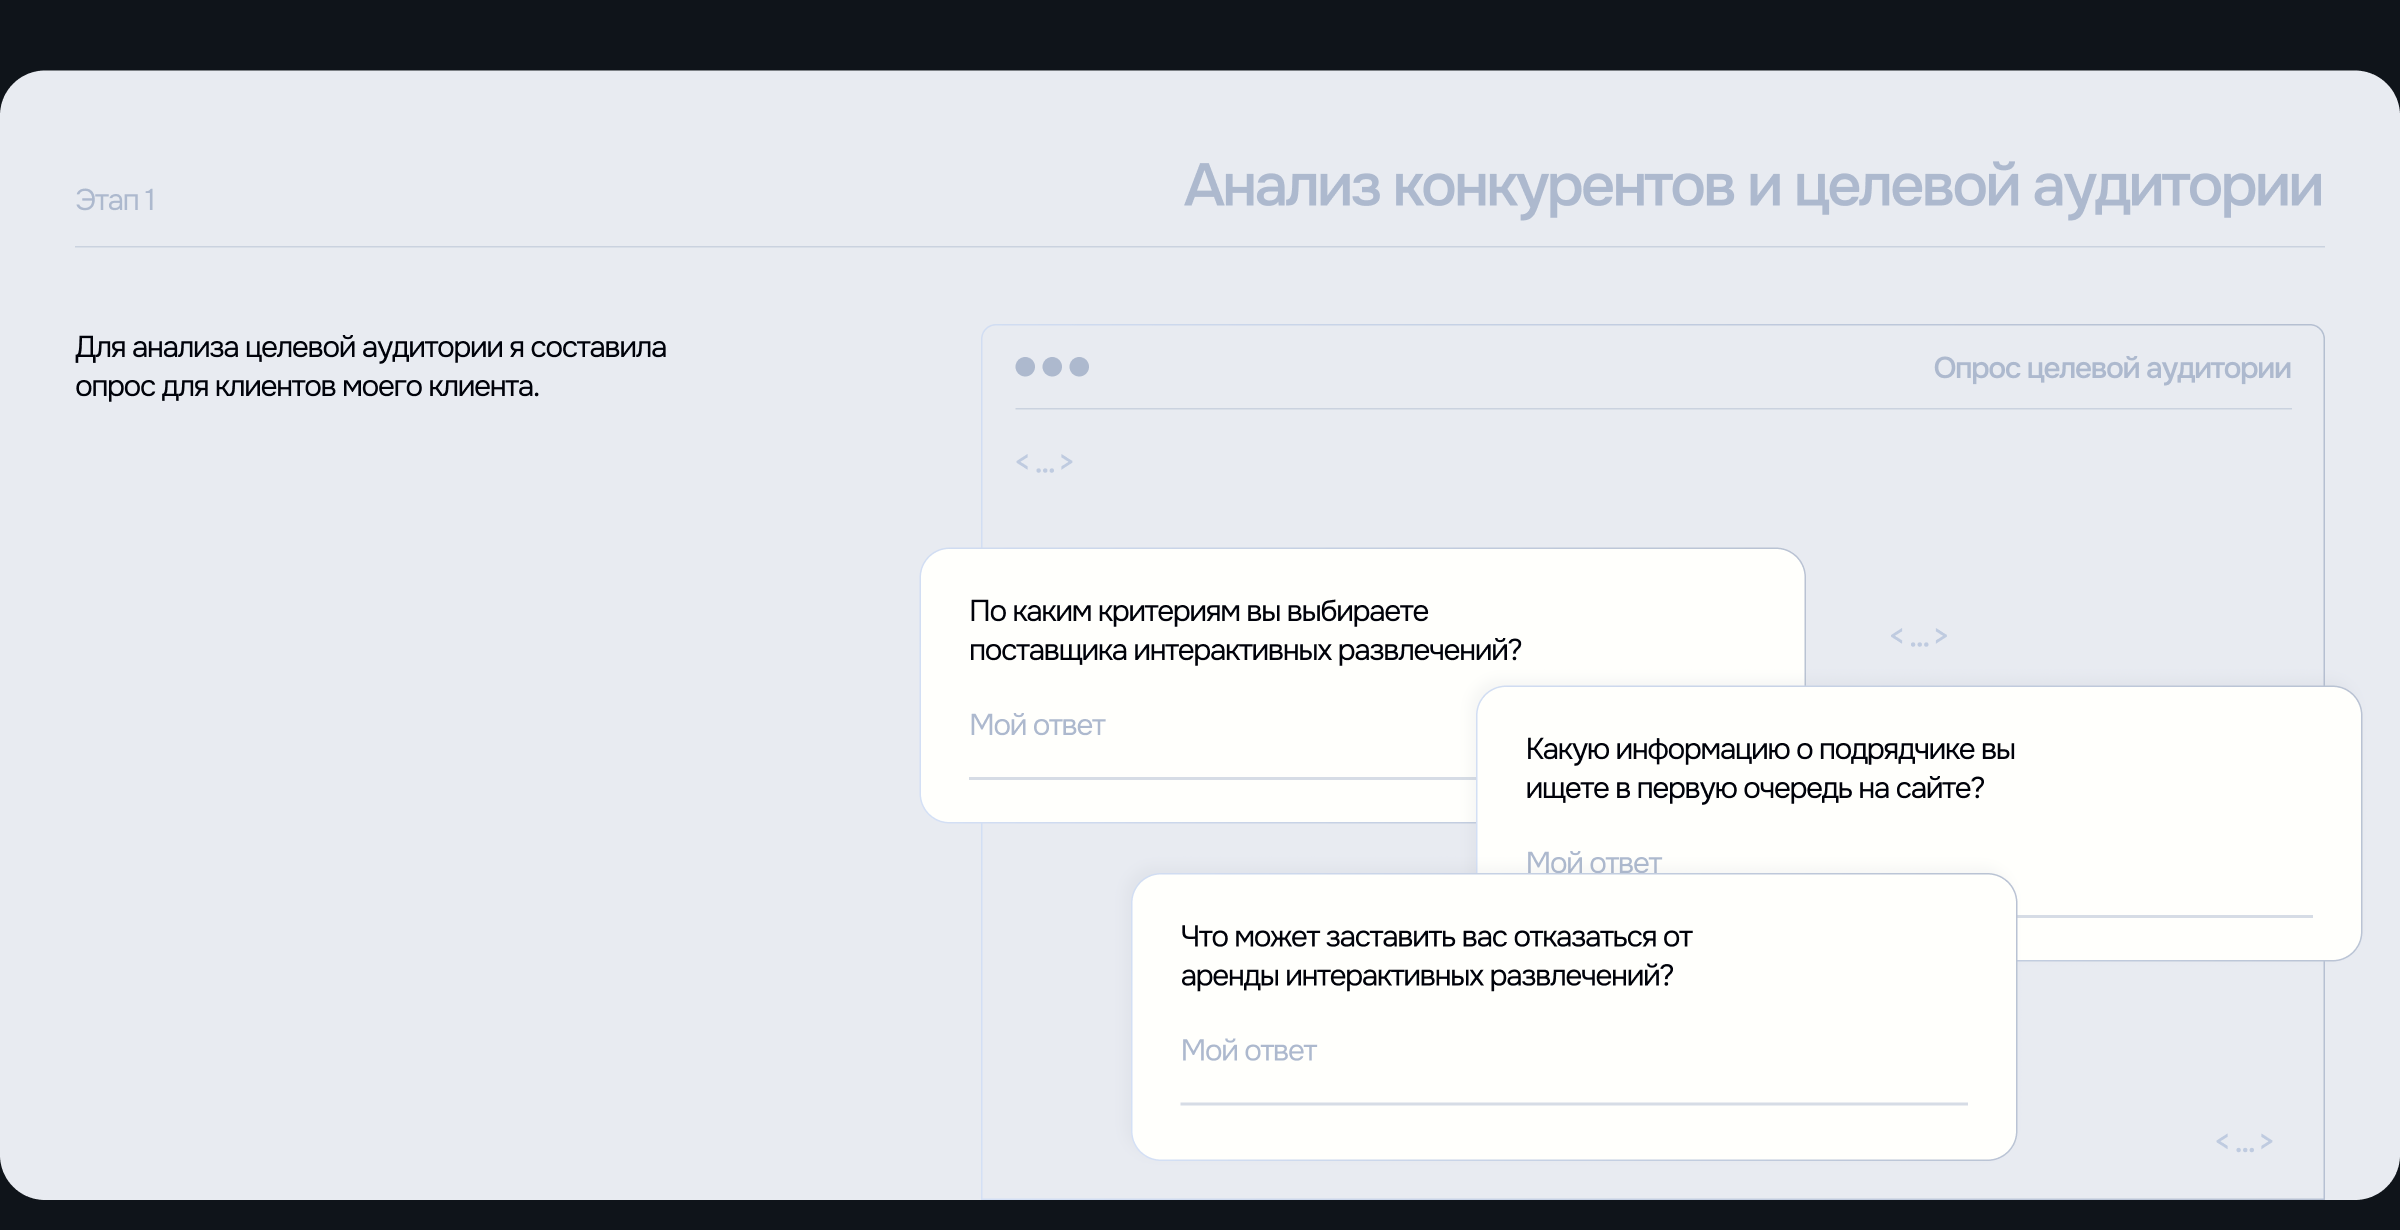Screen dimensions: 2400x1230
Task: Click the code ellipsis marker right of criteria card
Action: (x=1918, y=636)
